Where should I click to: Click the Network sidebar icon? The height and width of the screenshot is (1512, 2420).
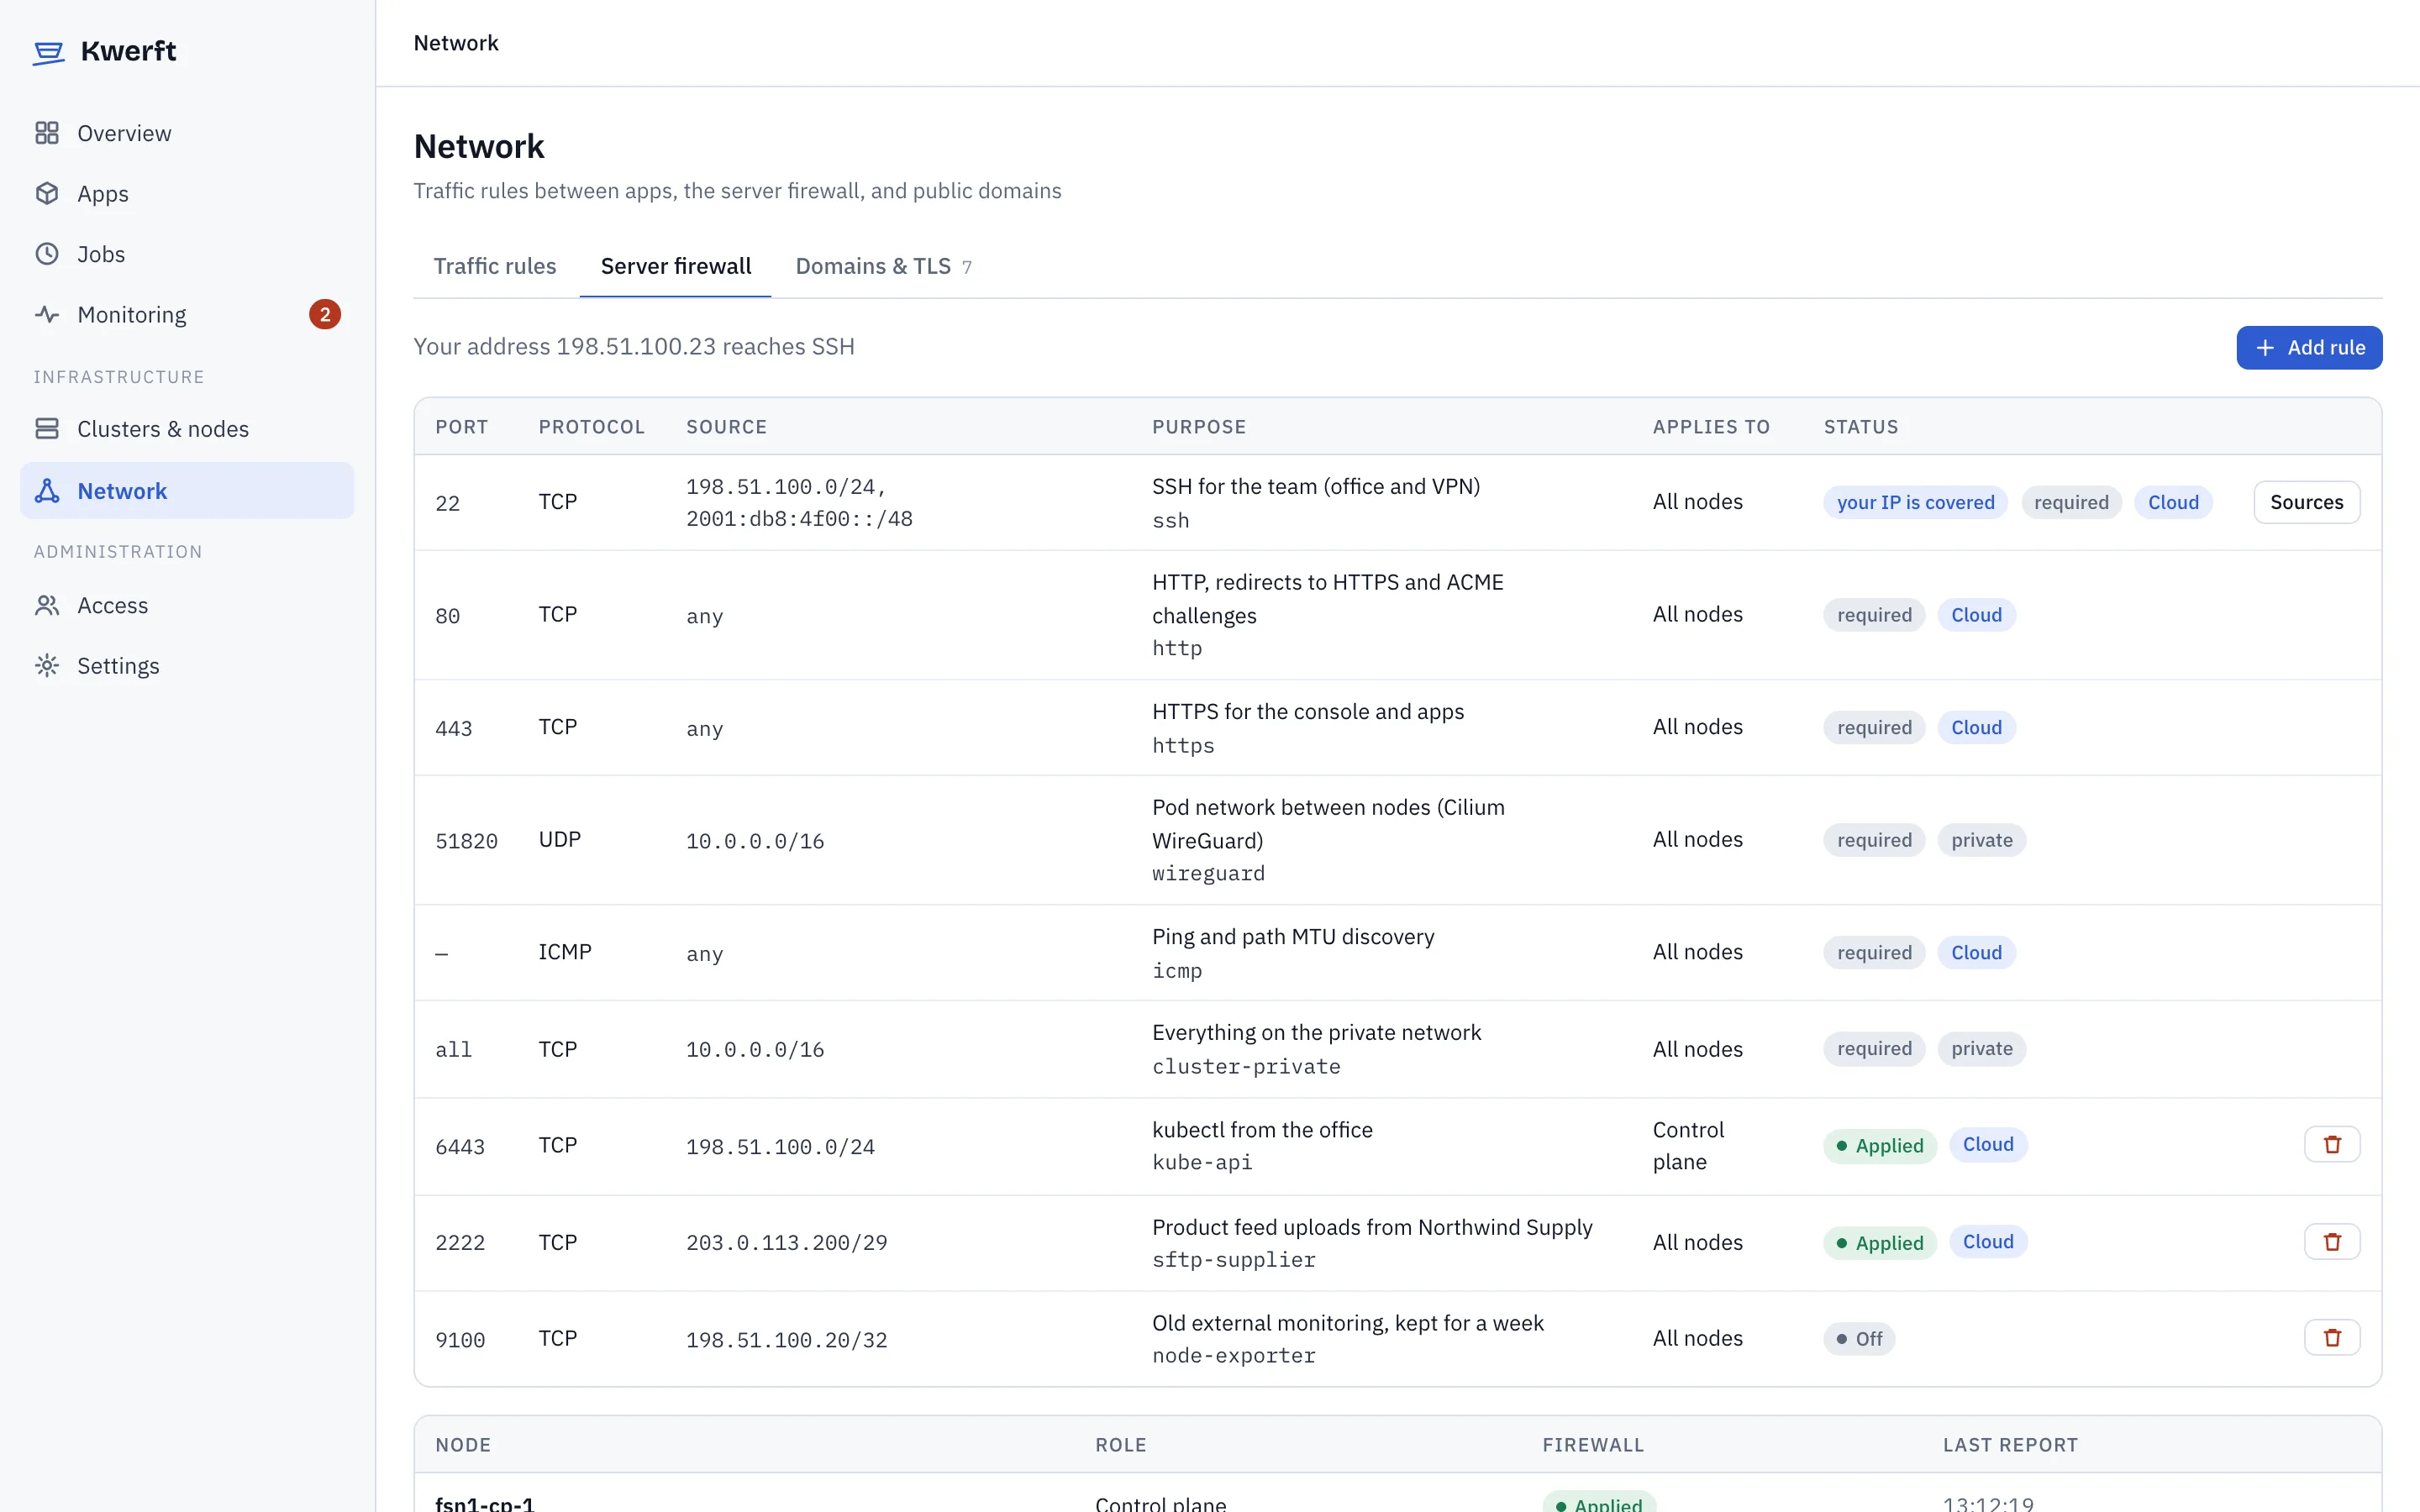coord(47,491)
